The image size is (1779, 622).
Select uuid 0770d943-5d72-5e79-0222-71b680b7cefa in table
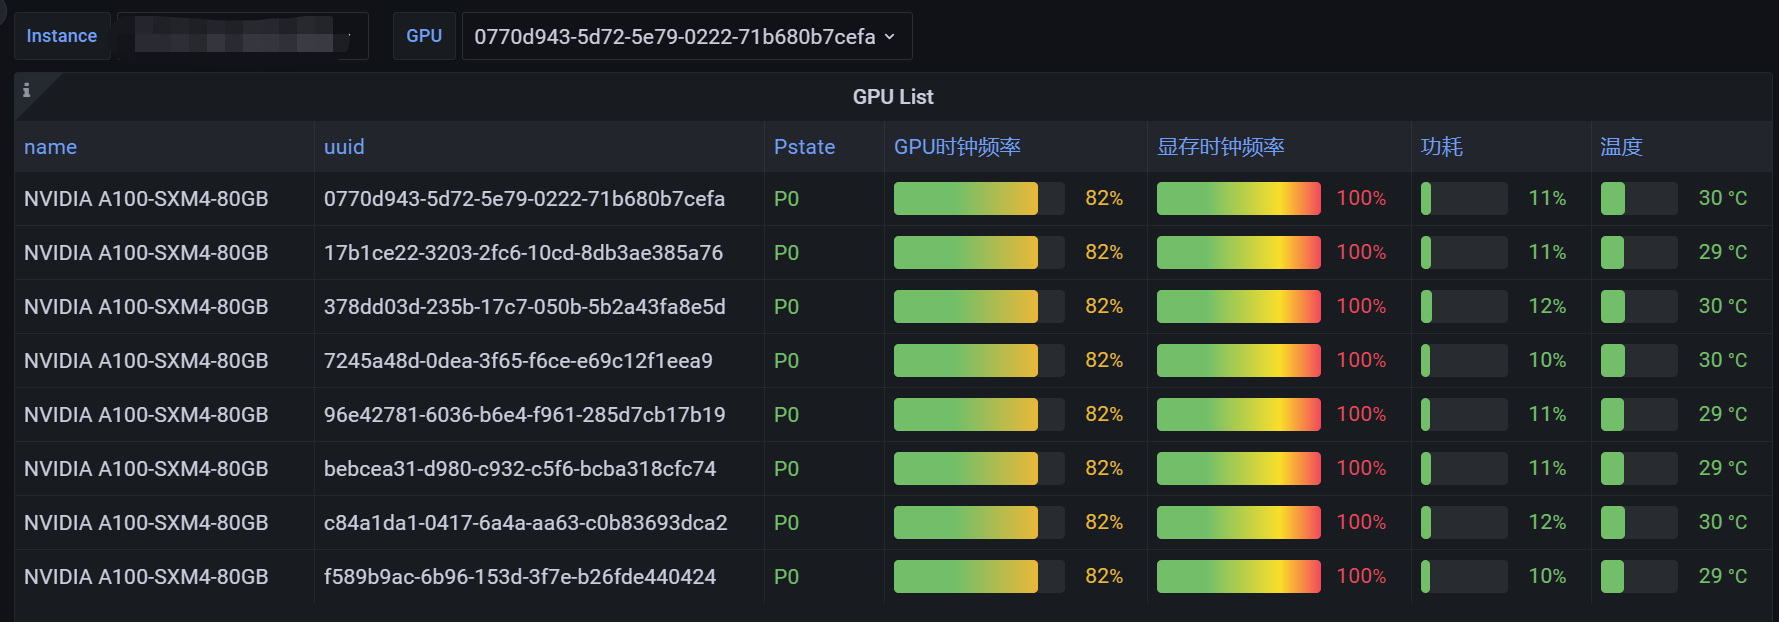524,199
